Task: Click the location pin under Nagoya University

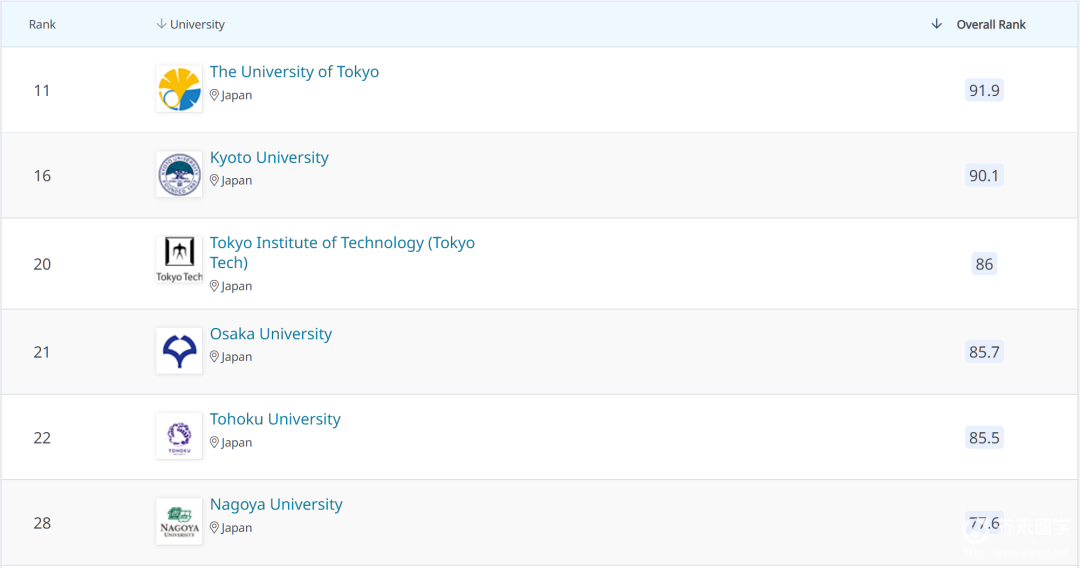Action: (x=214, y=527)
